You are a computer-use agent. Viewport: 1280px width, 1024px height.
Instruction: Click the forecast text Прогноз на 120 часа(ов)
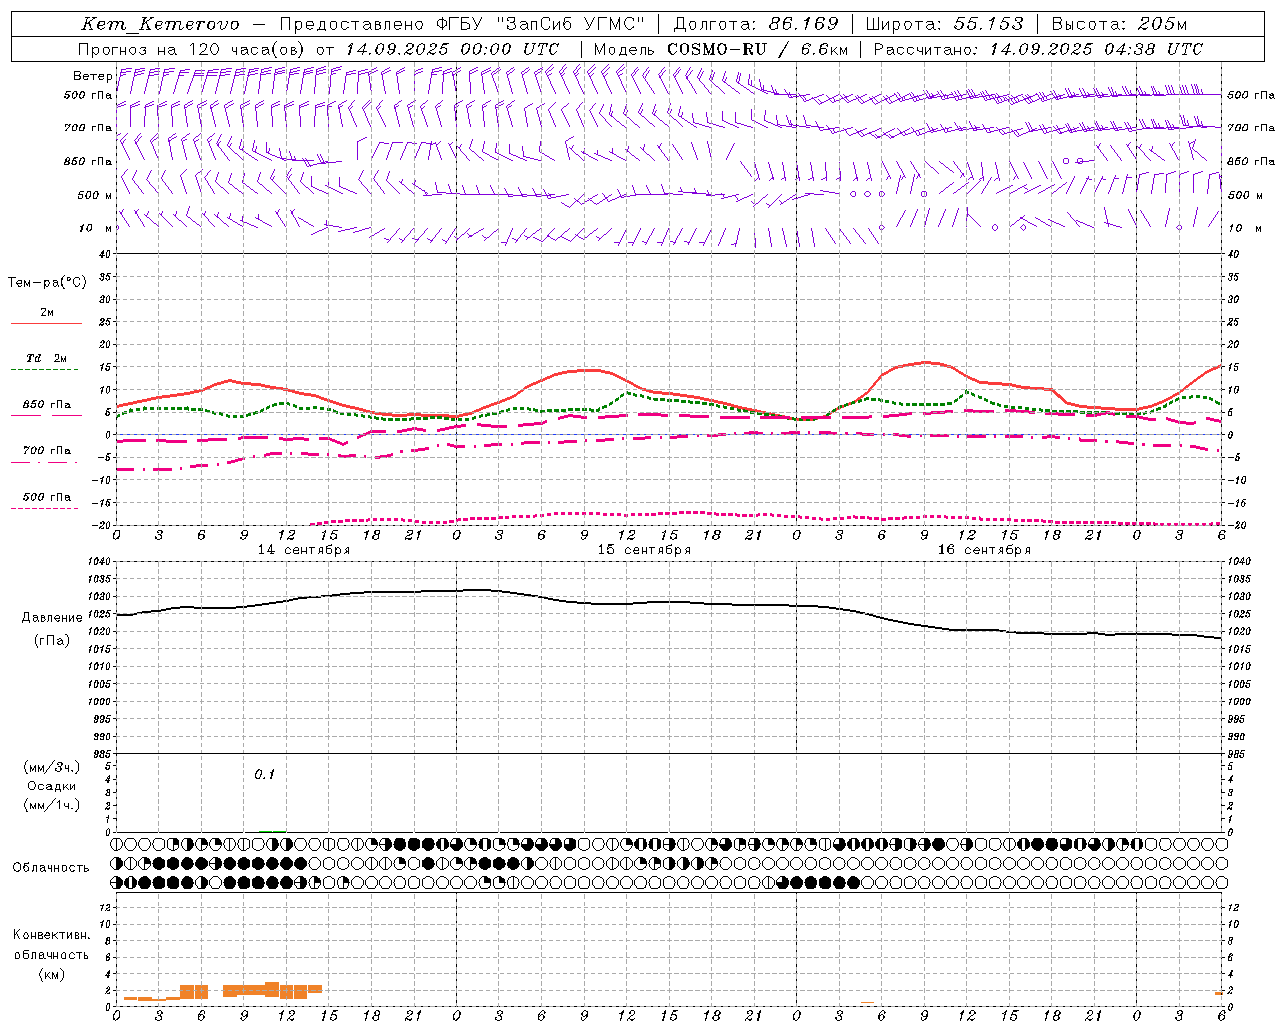pyautogui.click(x=191, y=49)
